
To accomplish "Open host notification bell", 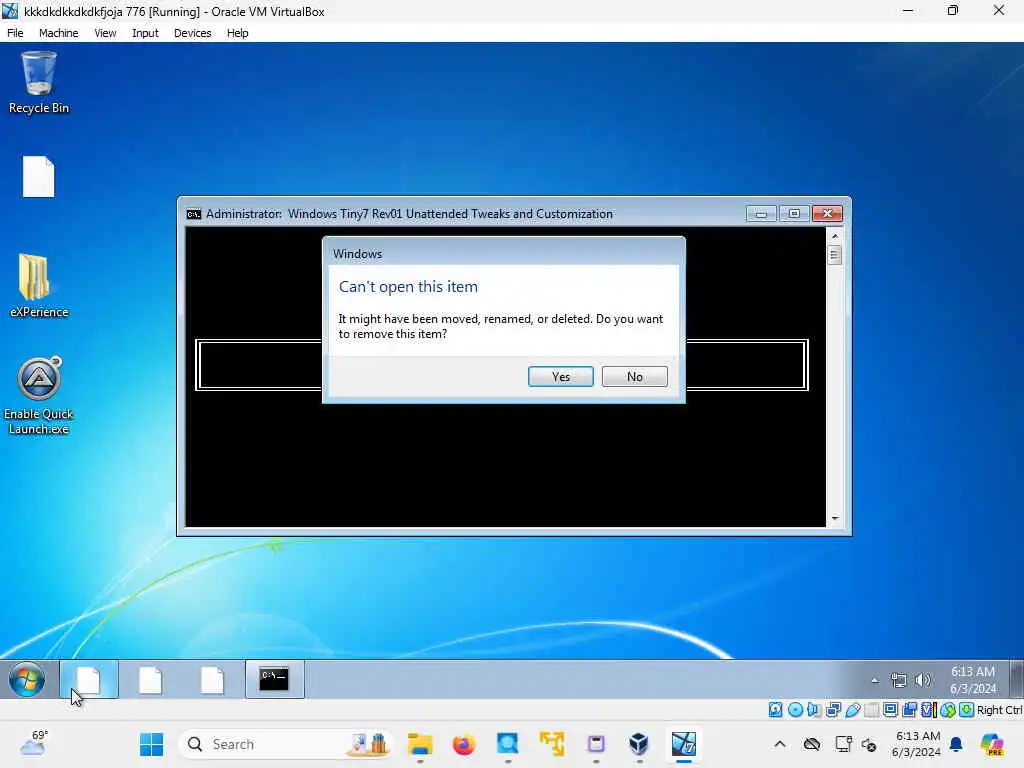I will (956, 744).
